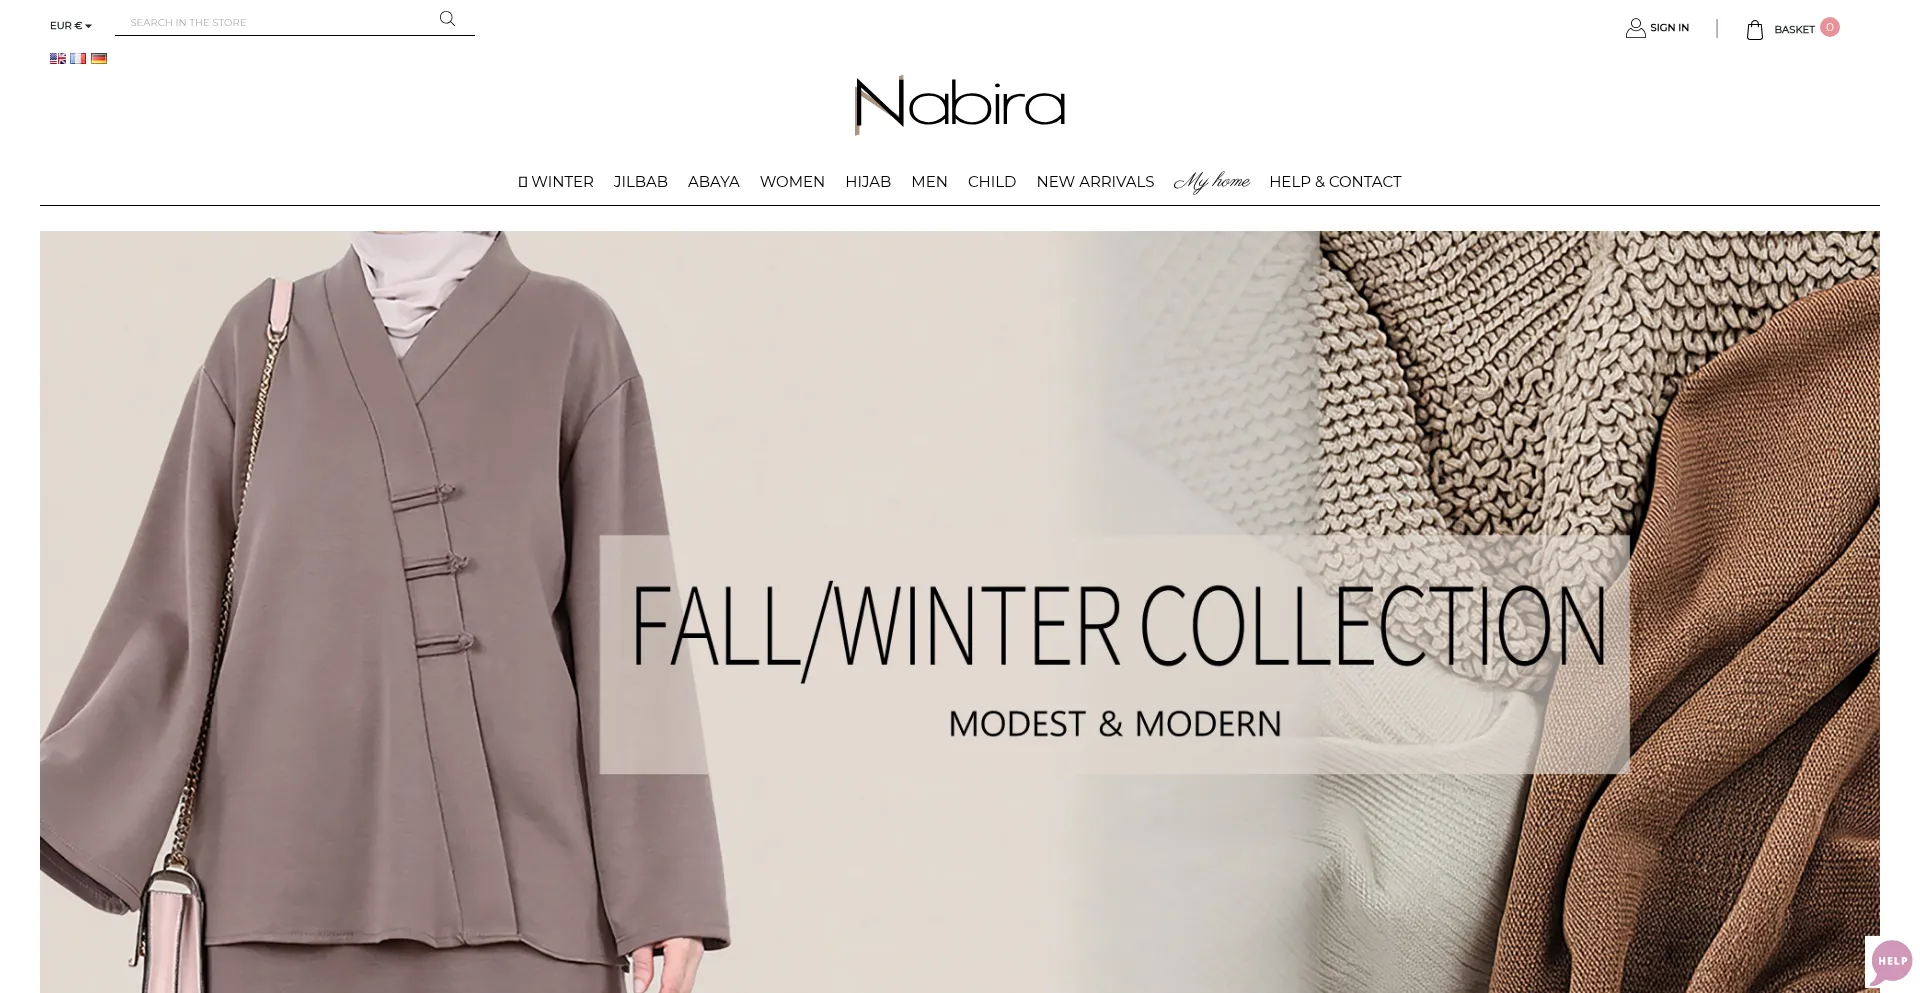Image resolution: width=1920 pixels, height=993 pixels.
Task: Visit the Help & Contact page
Action: (x=1335, y=182)
